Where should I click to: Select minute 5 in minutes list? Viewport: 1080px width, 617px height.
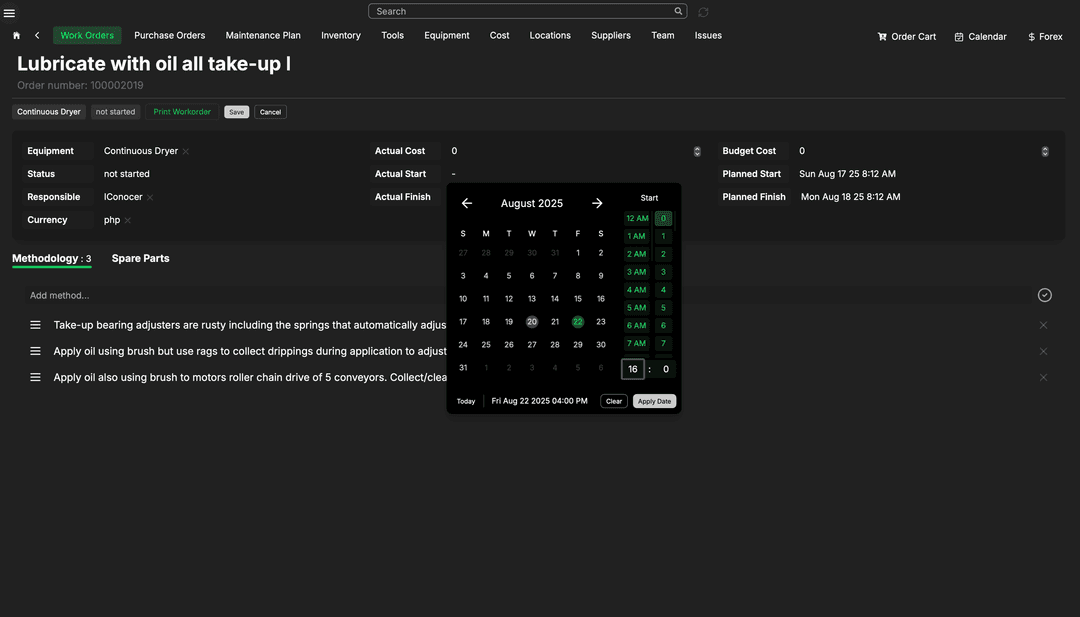(x=663, y=308)
